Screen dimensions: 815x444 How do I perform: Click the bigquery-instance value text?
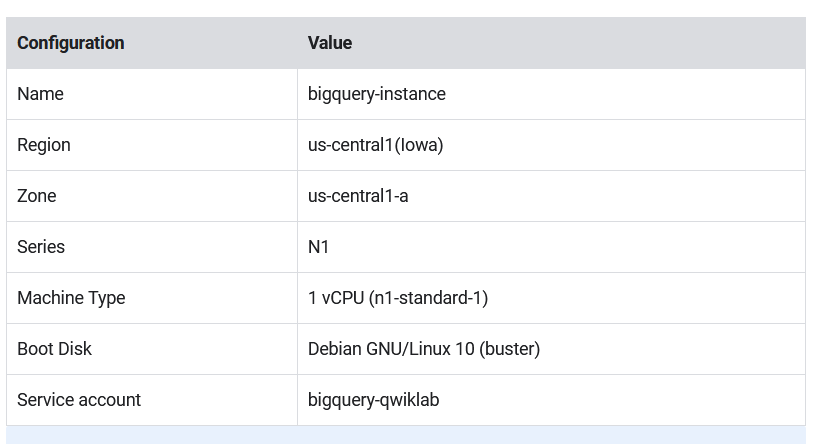click(x=376, y=94)
